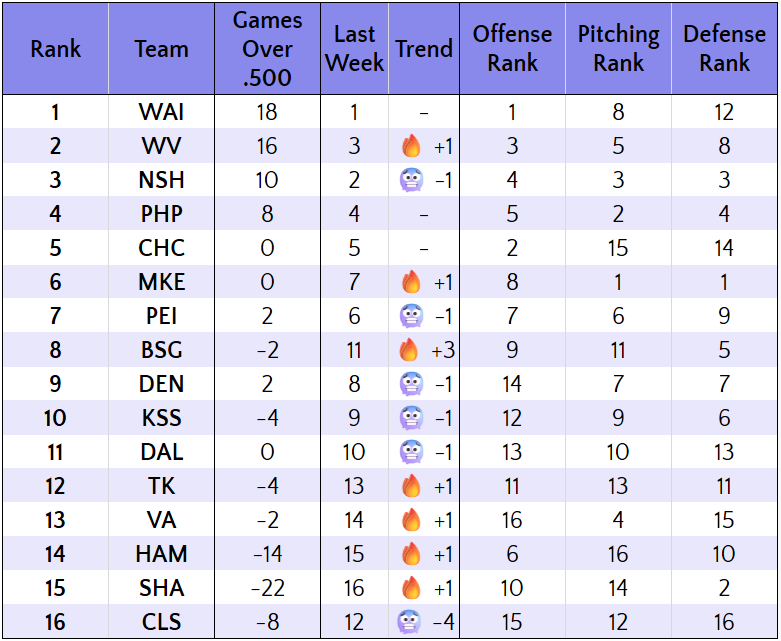781x641 pixels.
Task: Select the Trend column header
Action: coord(424,49)
